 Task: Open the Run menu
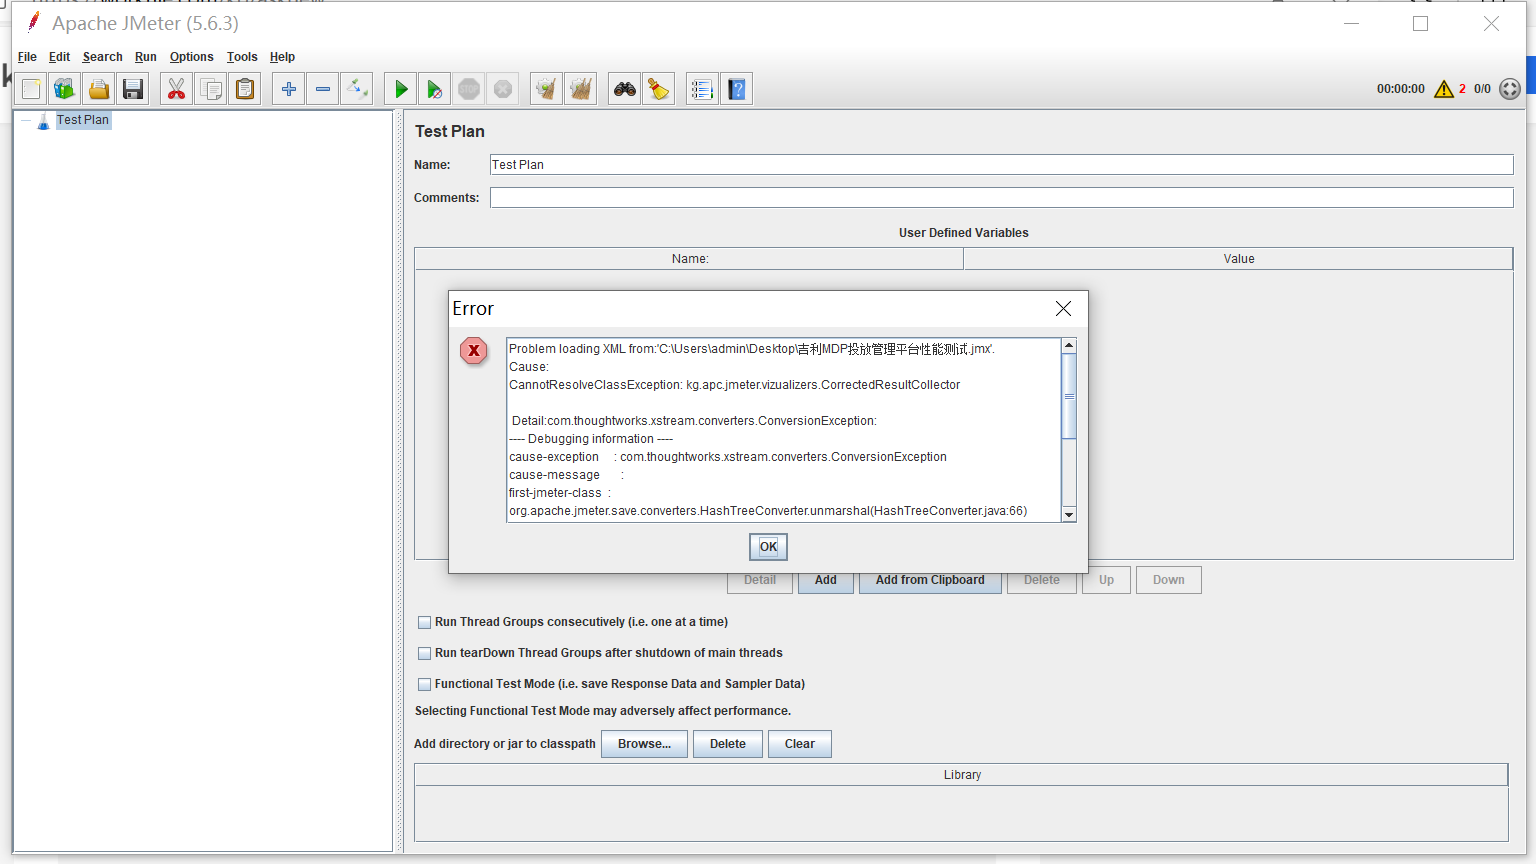[x=146, y=57]
